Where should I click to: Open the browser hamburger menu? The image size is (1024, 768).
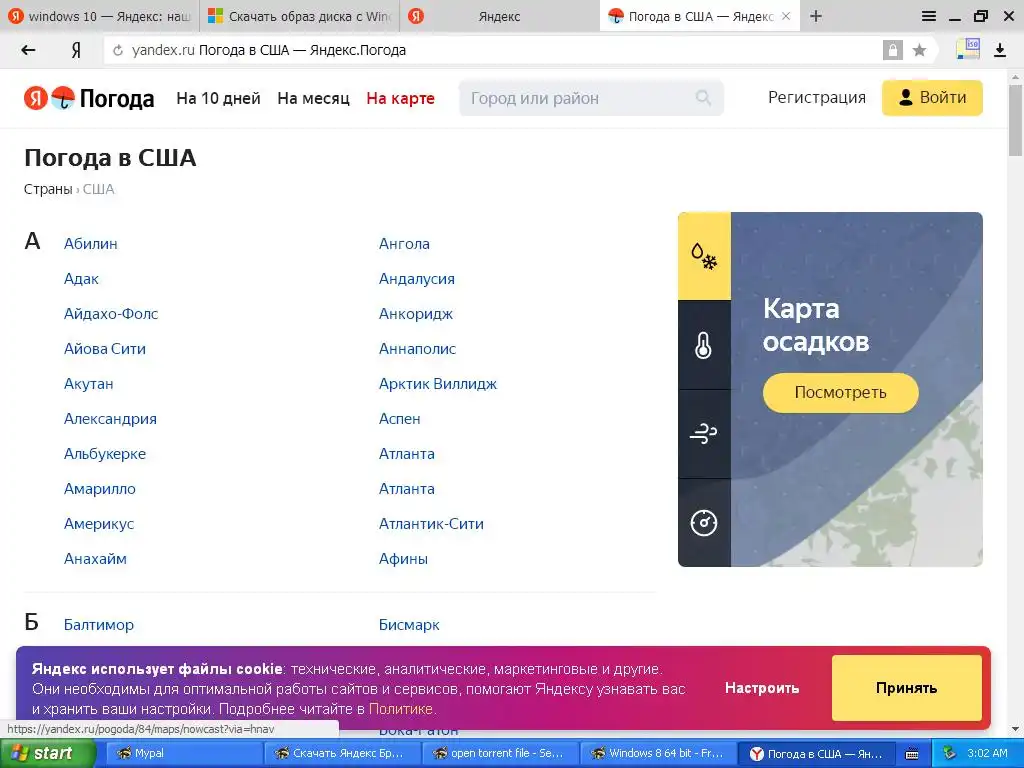click(x=929, y=16)
